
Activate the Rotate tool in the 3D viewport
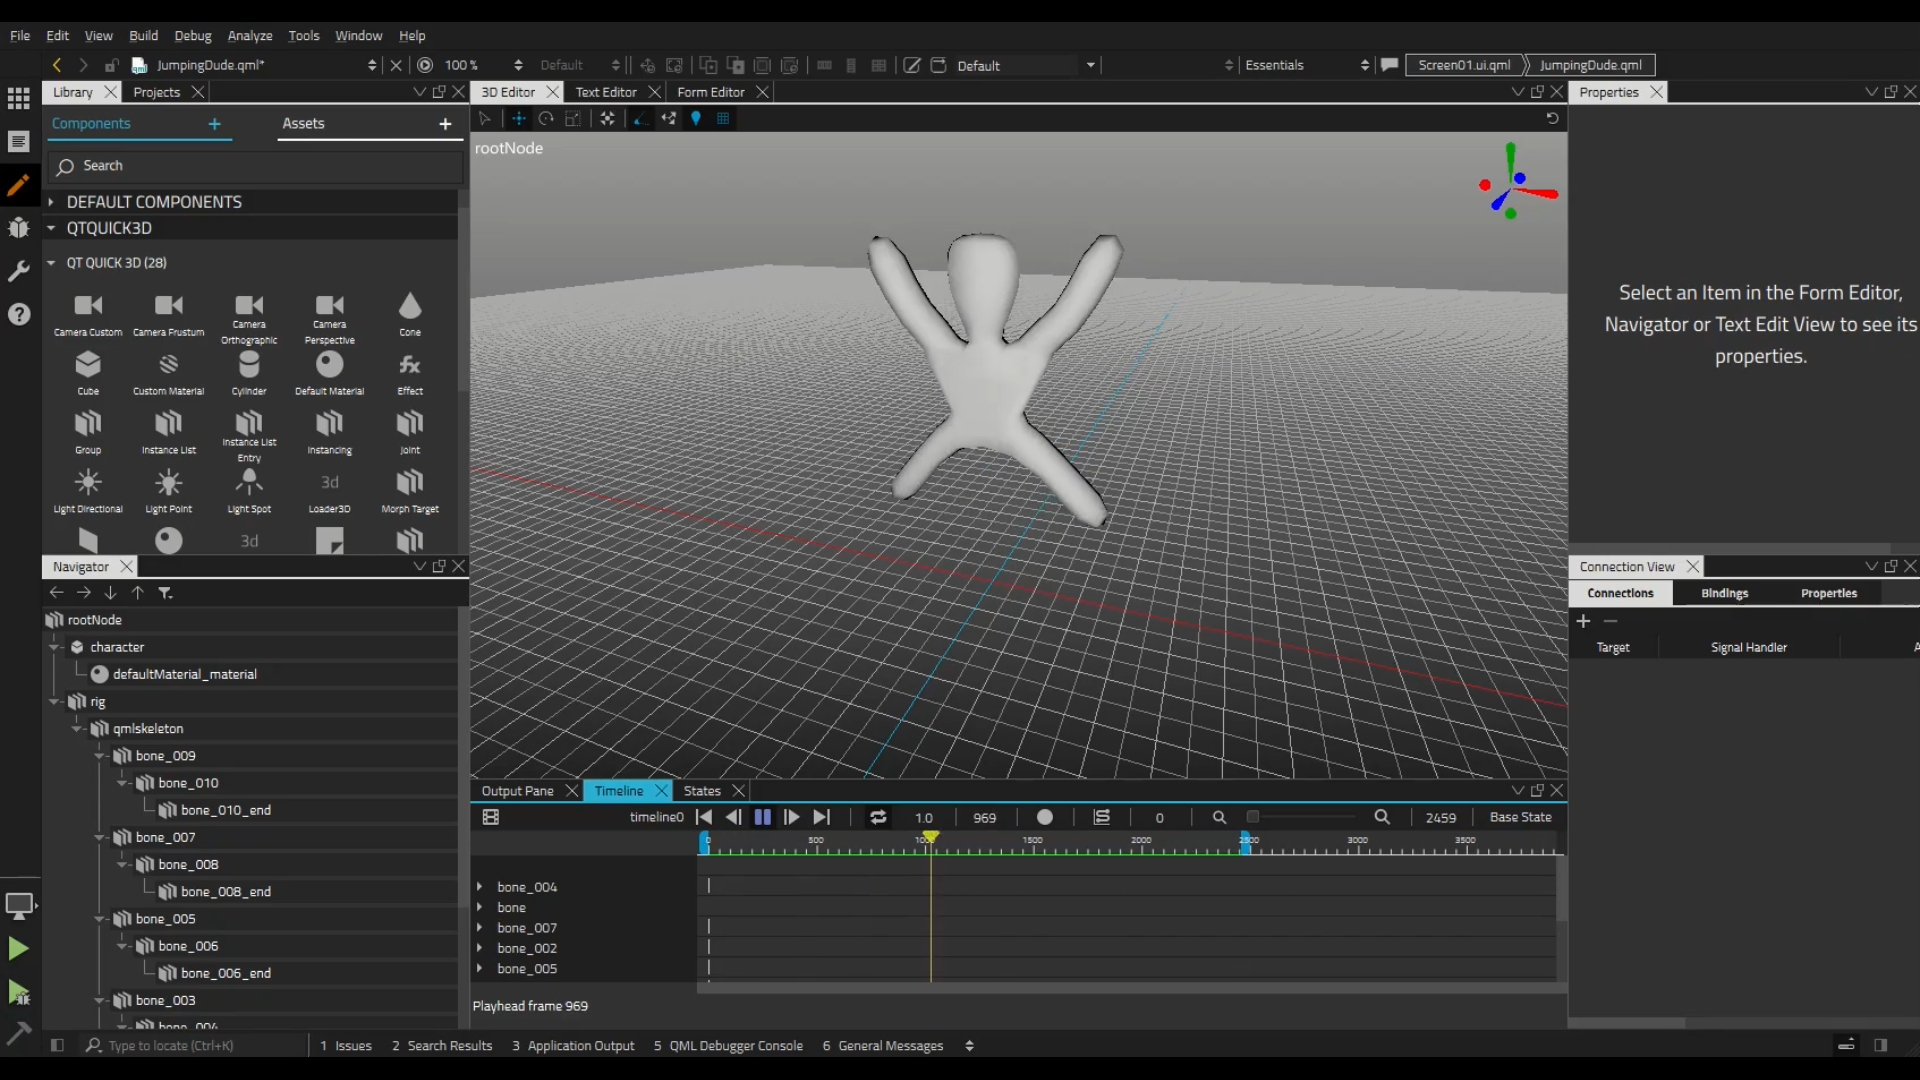click(545, 118)
